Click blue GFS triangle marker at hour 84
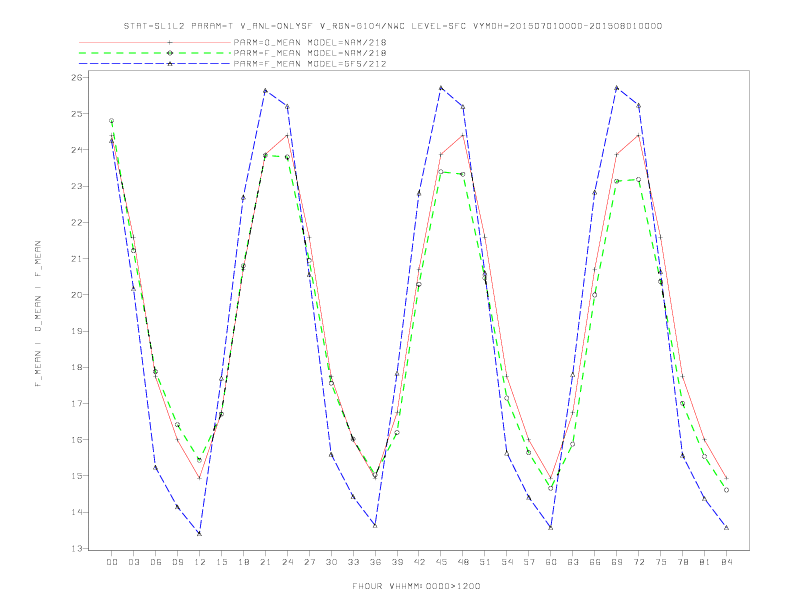The image size is (792, 612). (x=726, y=528)
